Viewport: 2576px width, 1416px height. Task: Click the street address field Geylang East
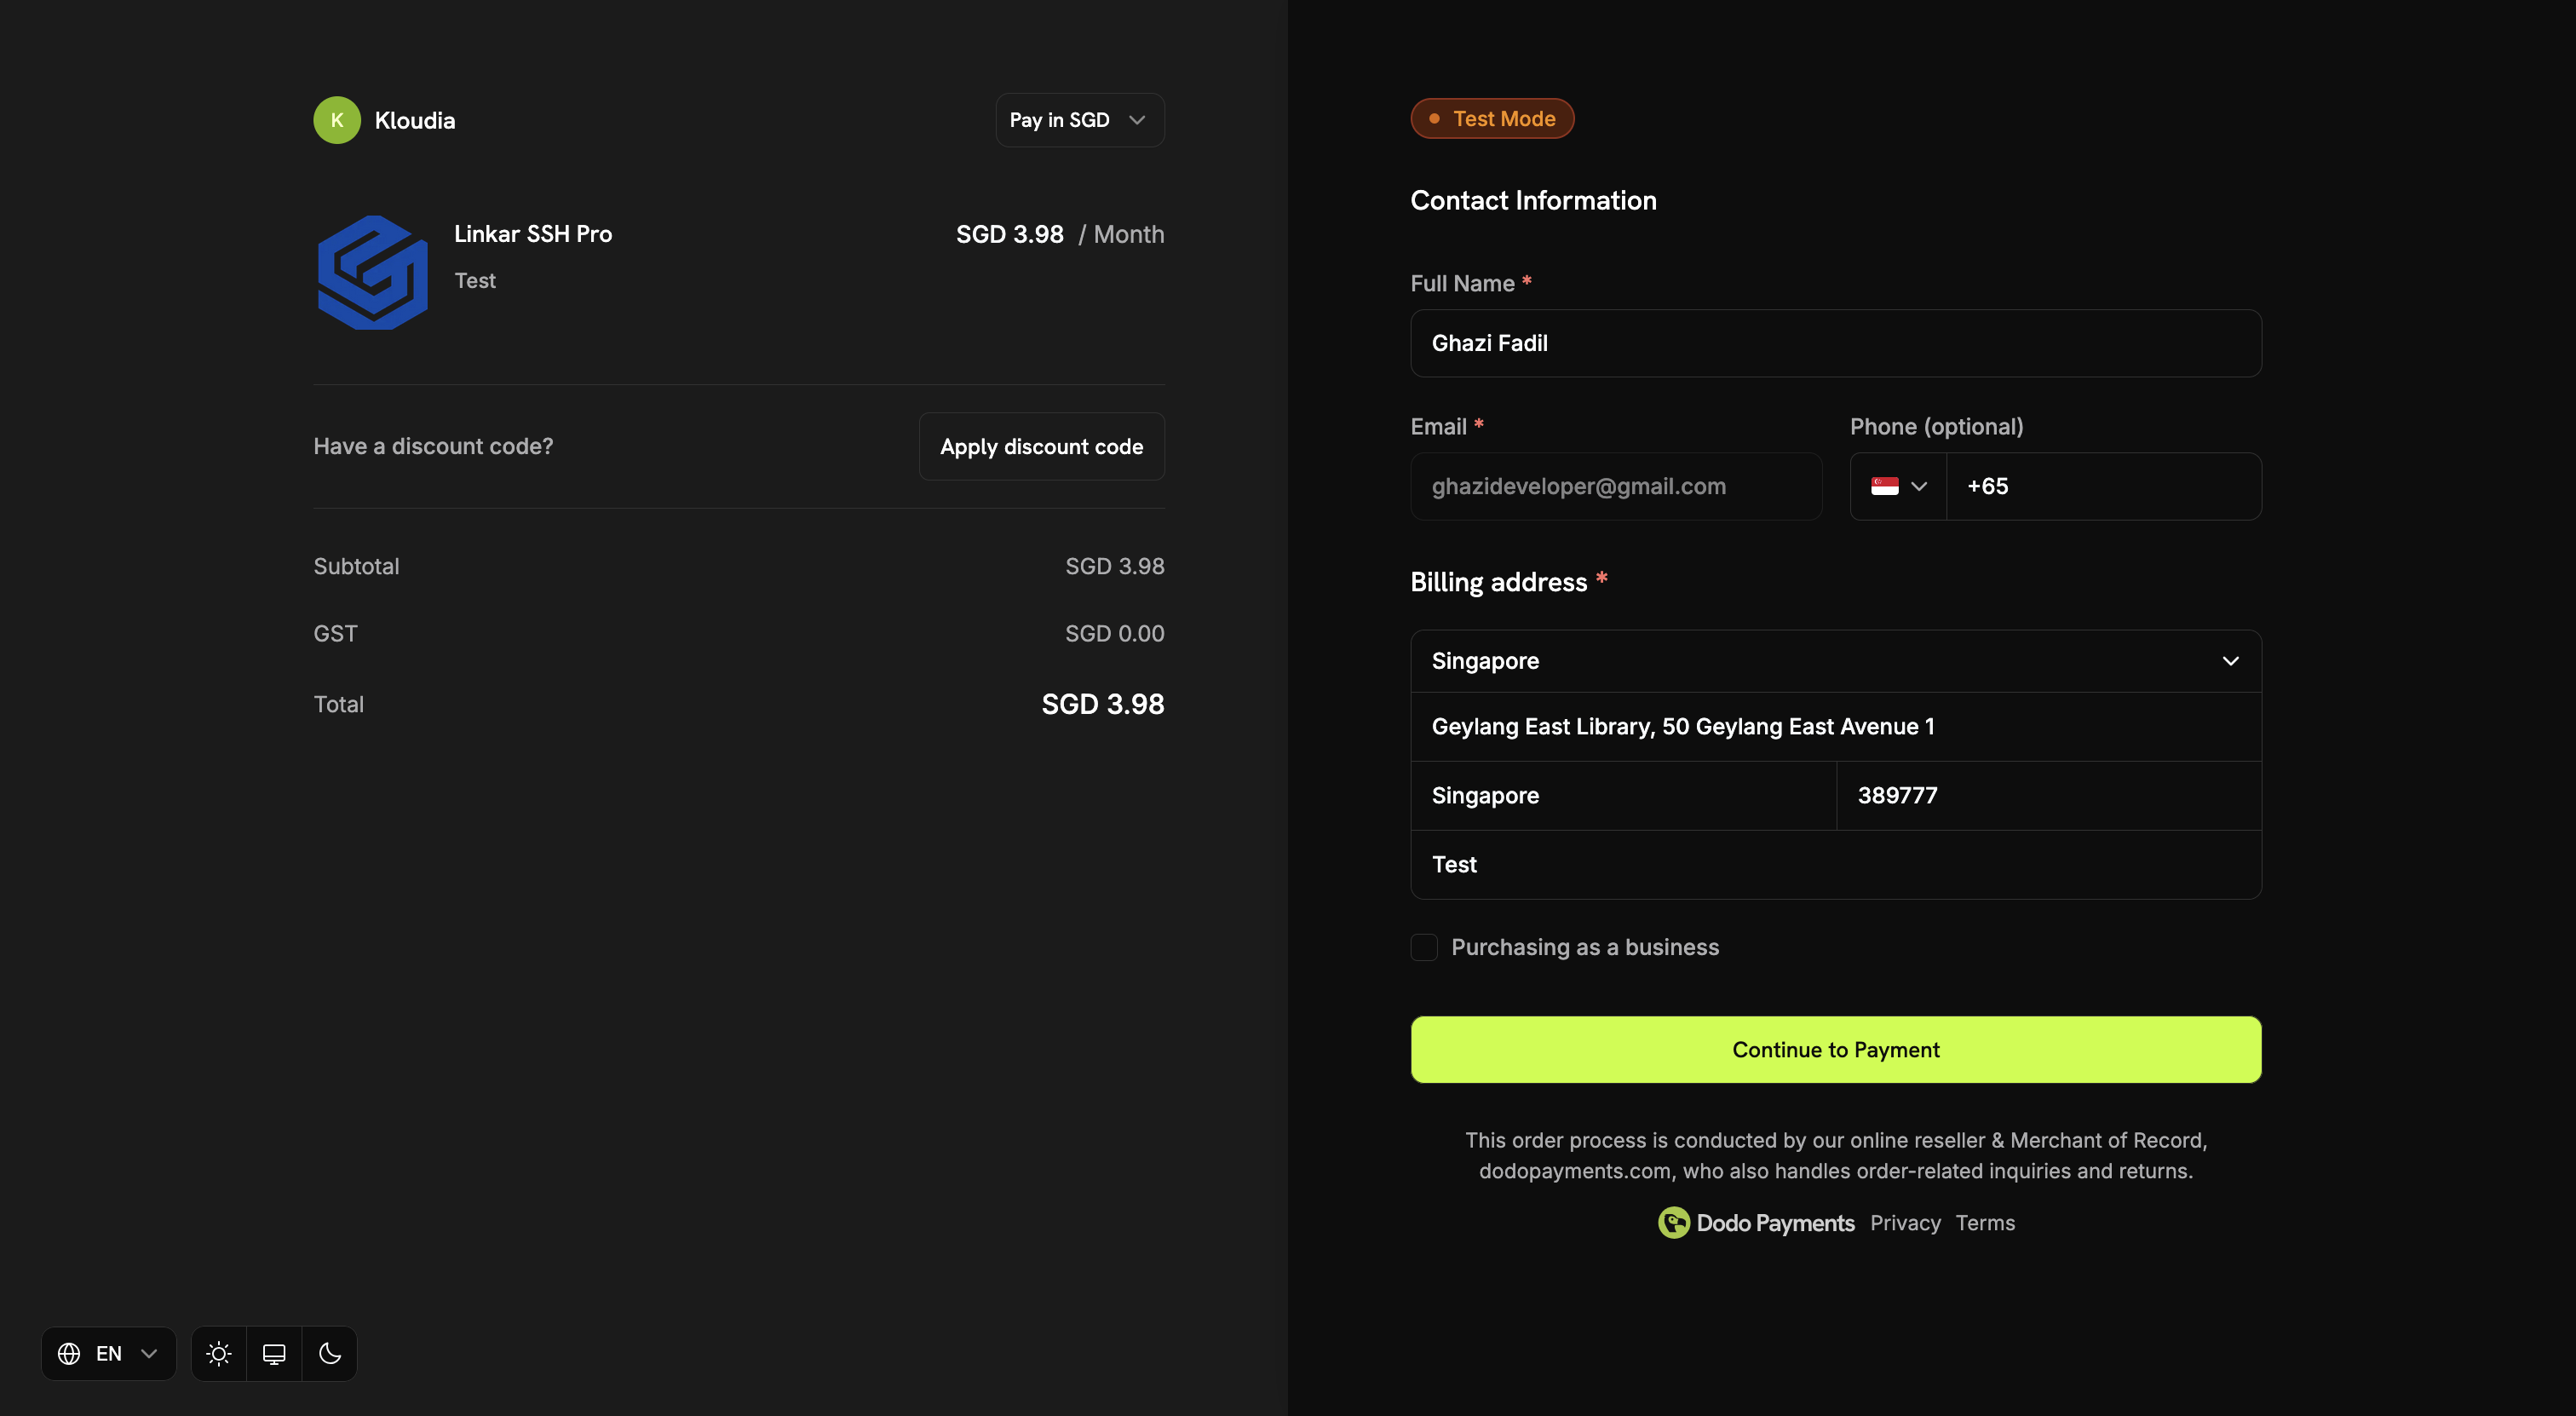(1835, 727)
